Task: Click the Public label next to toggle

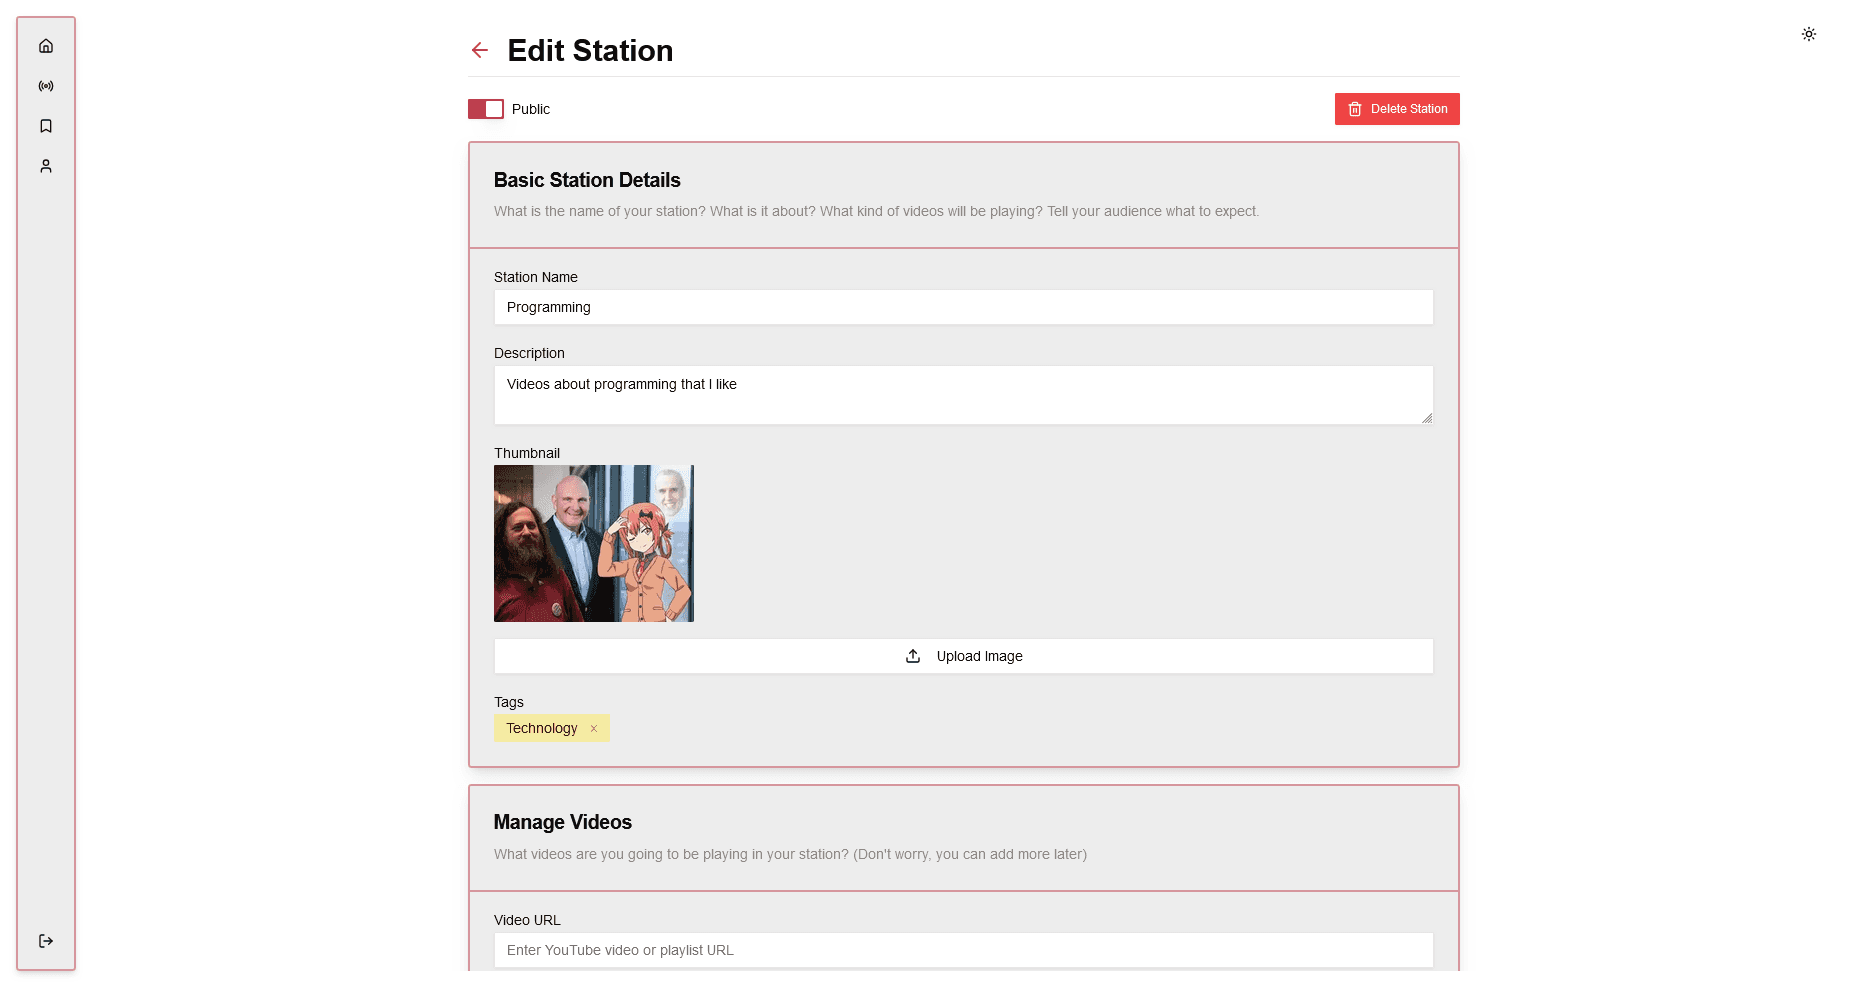Action: (531, 109)
